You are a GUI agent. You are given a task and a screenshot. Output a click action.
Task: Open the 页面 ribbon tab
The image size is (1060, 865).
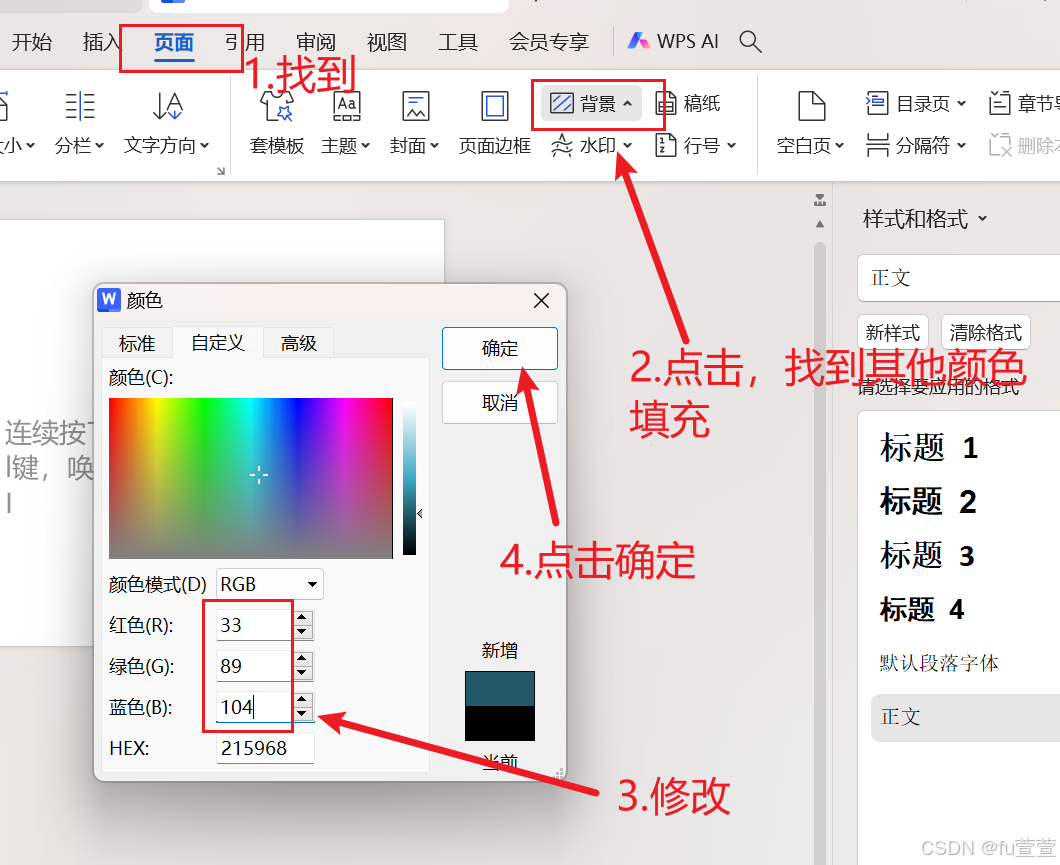[x=174, y=43]
